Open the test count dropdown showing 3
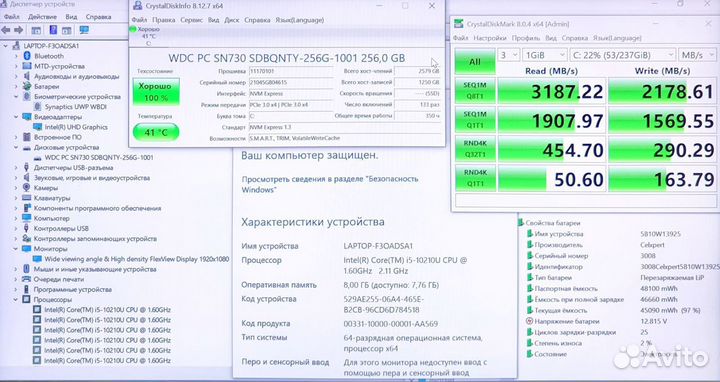Image resolution: width=720 pixels, height=382 pixels. pyautogui.click(x=509, y=55)
